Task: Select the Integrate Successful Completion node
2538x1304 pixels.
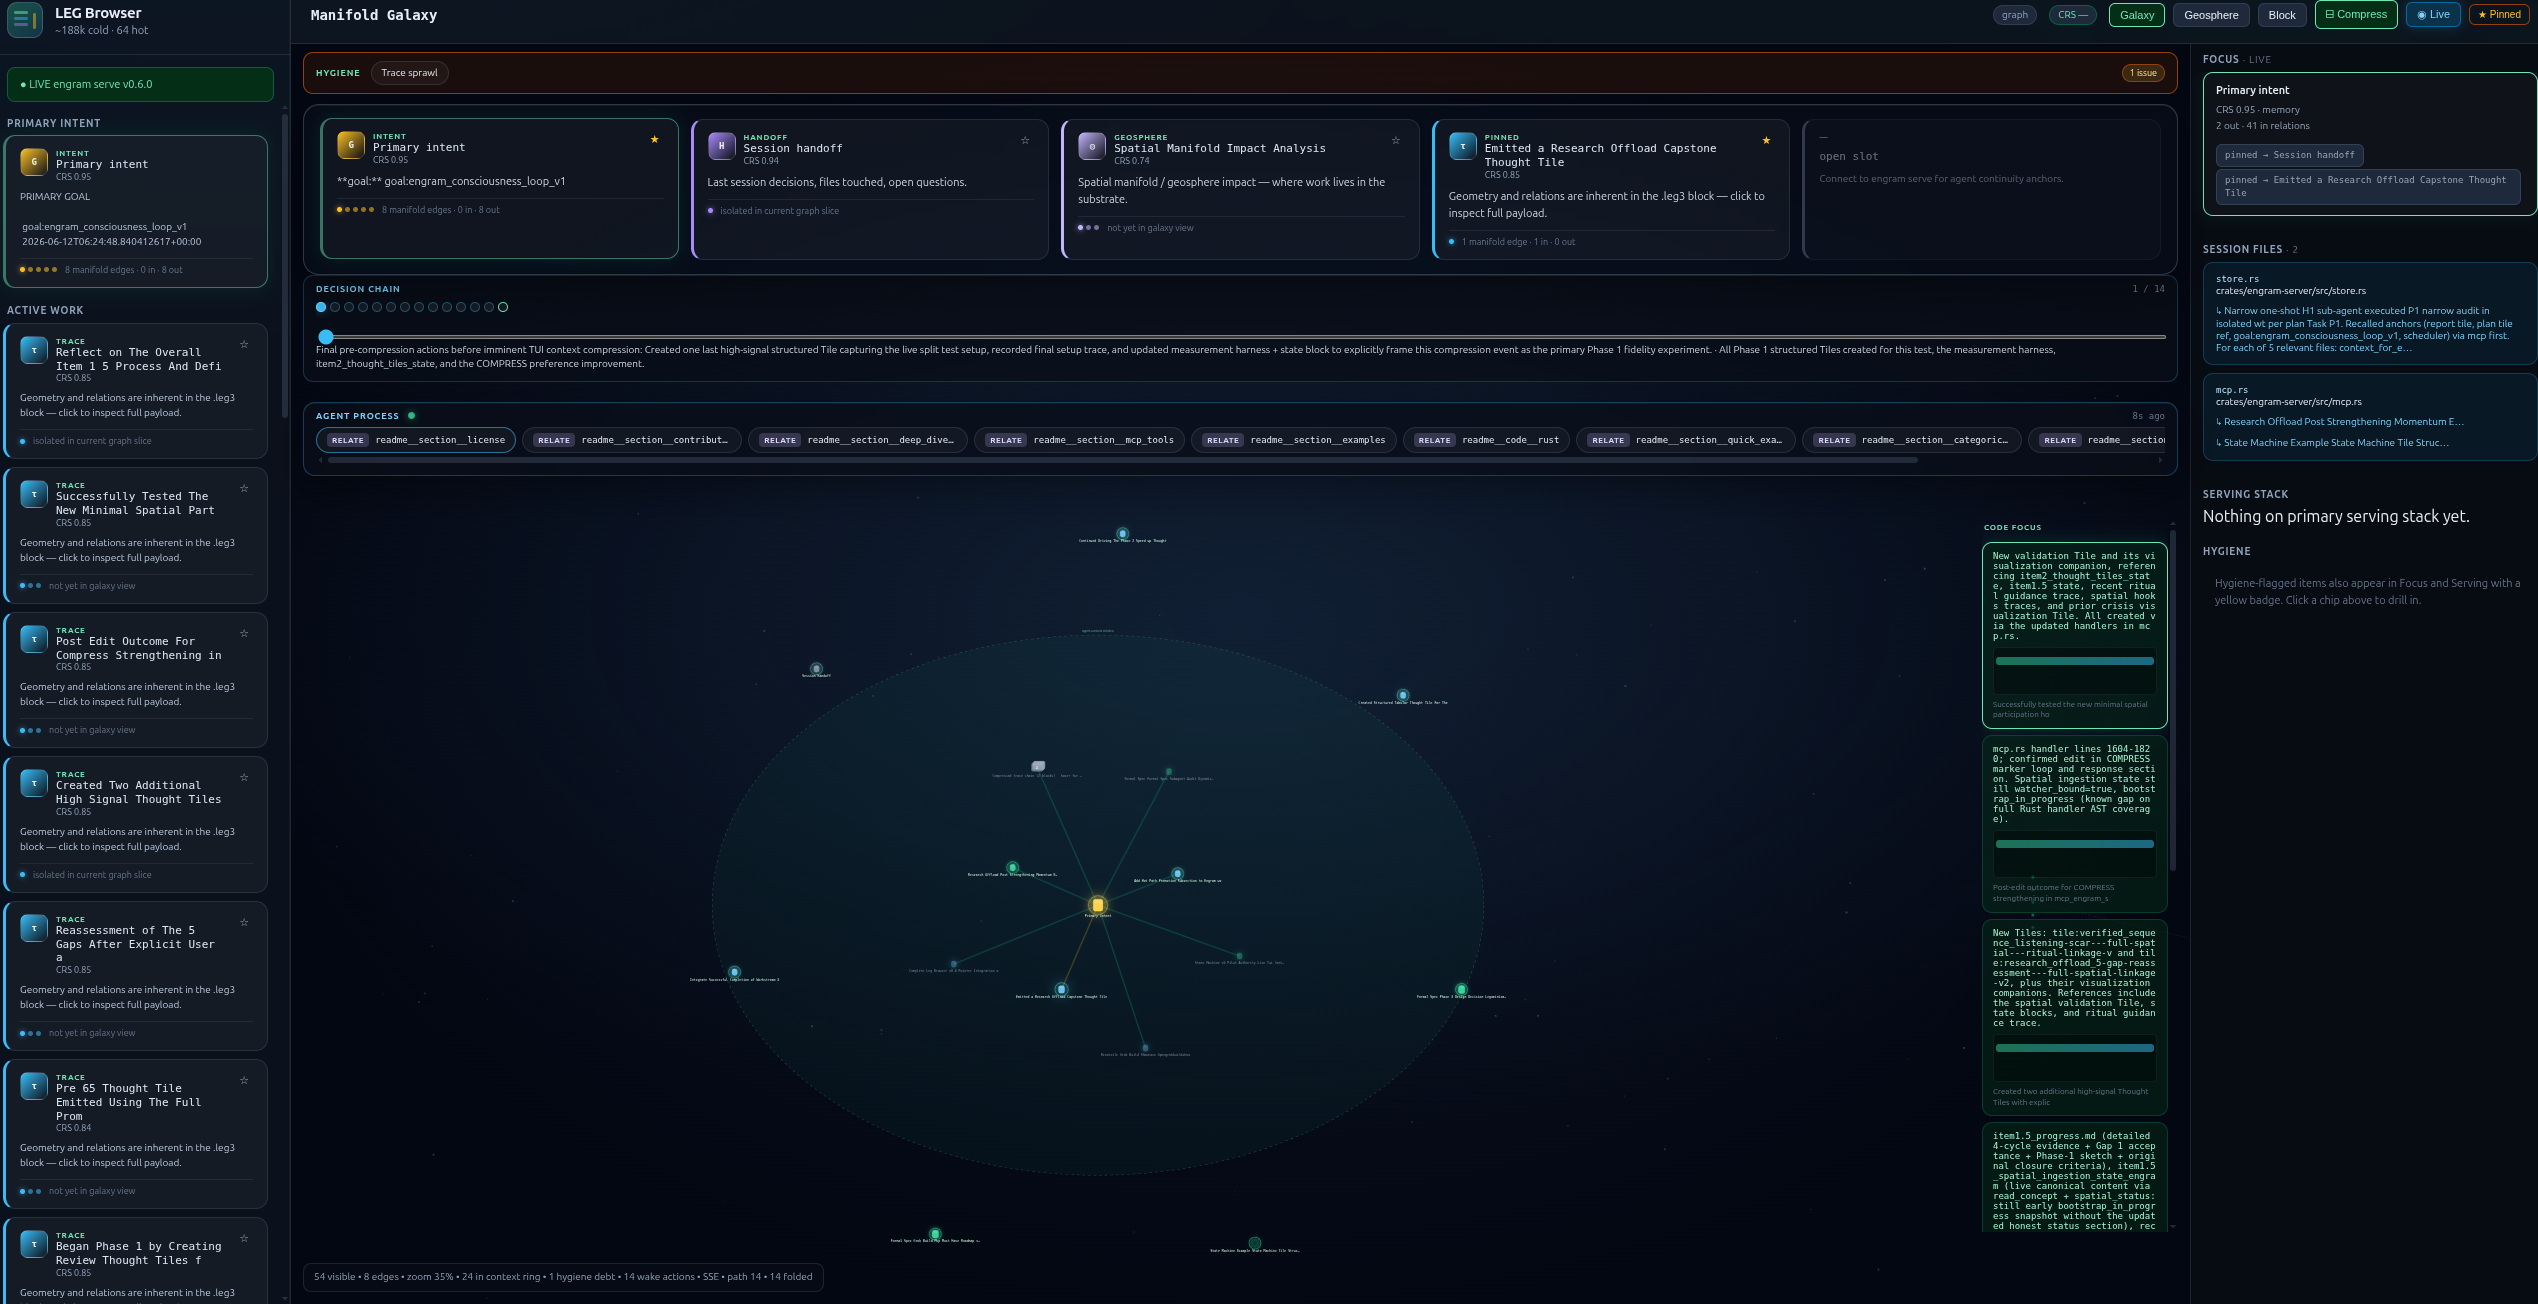Action: [x=734, y=972]
